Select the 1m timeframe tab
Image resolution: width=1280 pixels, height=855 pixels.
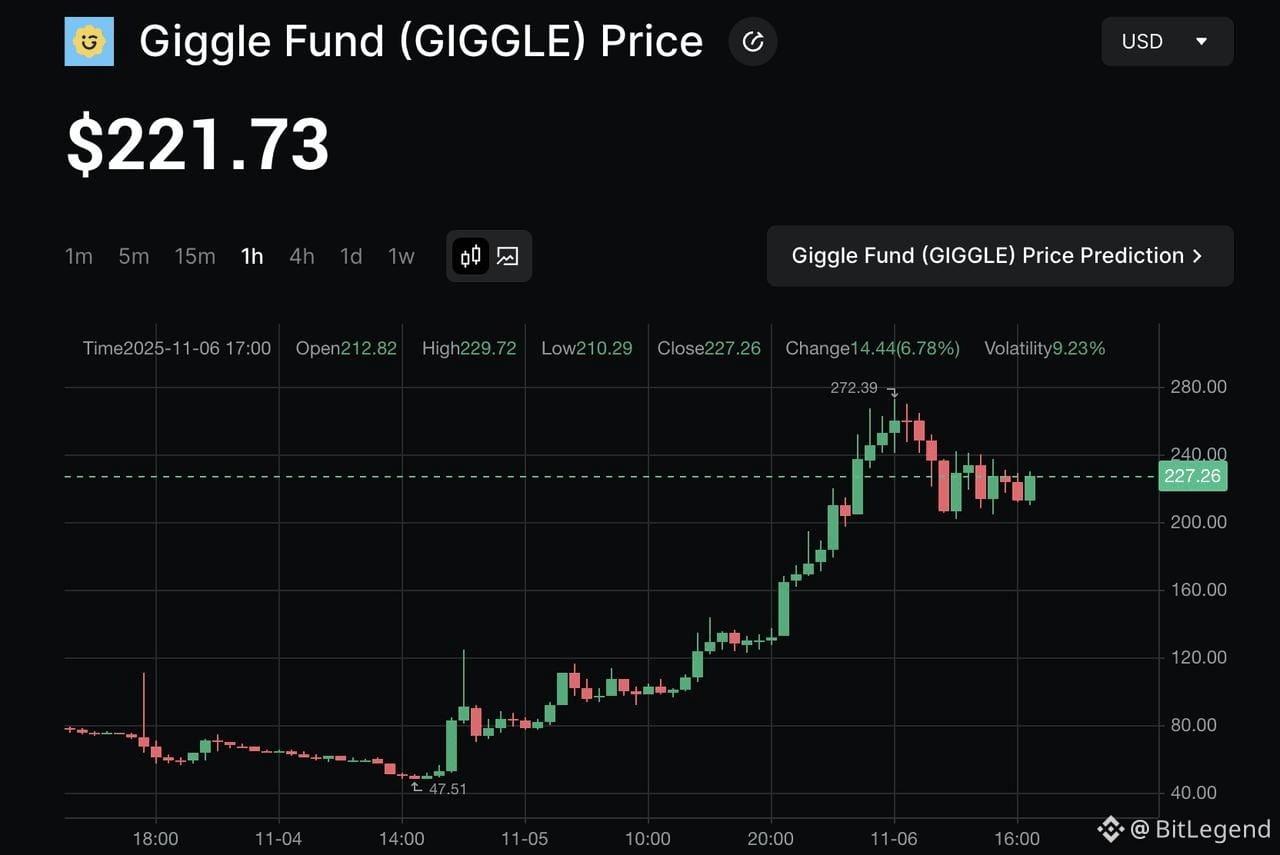coord(79,256)
